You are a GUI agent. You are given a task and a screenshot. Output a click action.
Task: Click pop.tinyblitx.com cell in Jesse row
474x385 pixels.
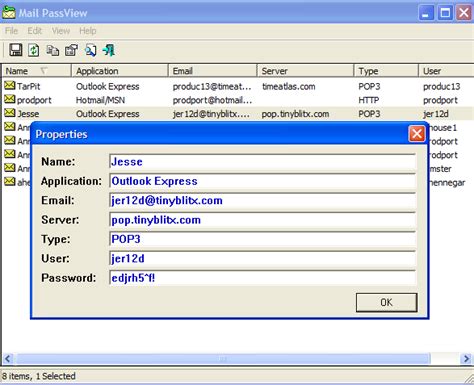point(295,114)
